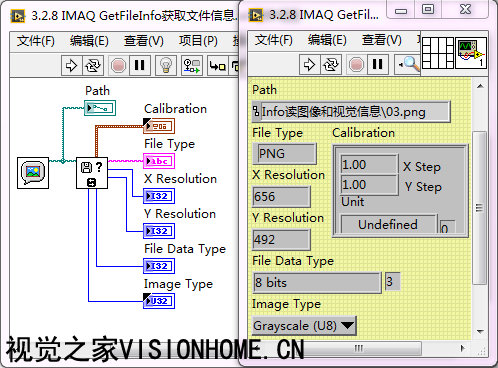498x368 pixels.
Task: Toggle Highlight Execution light bulb
Action: 166,65
